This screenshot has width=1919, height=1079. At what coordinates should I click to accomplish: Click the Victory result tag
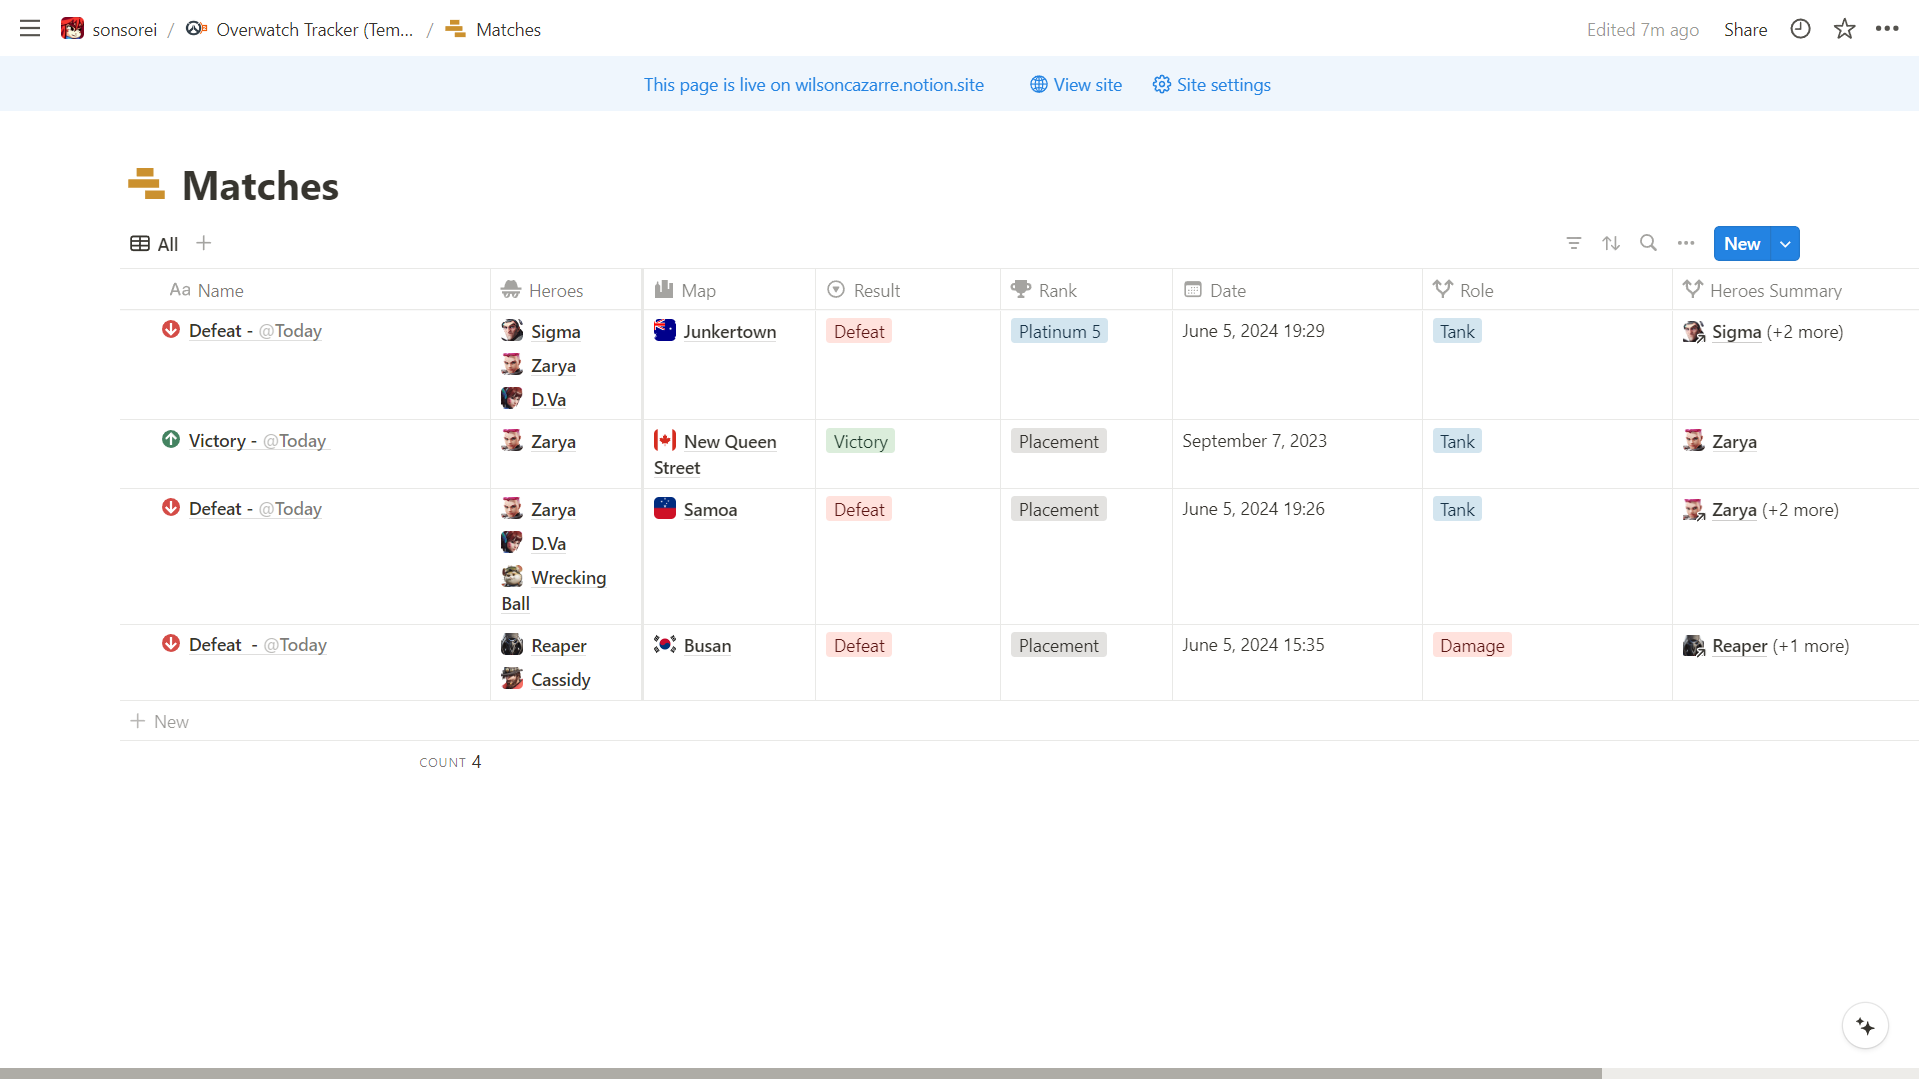click(860, 441)
